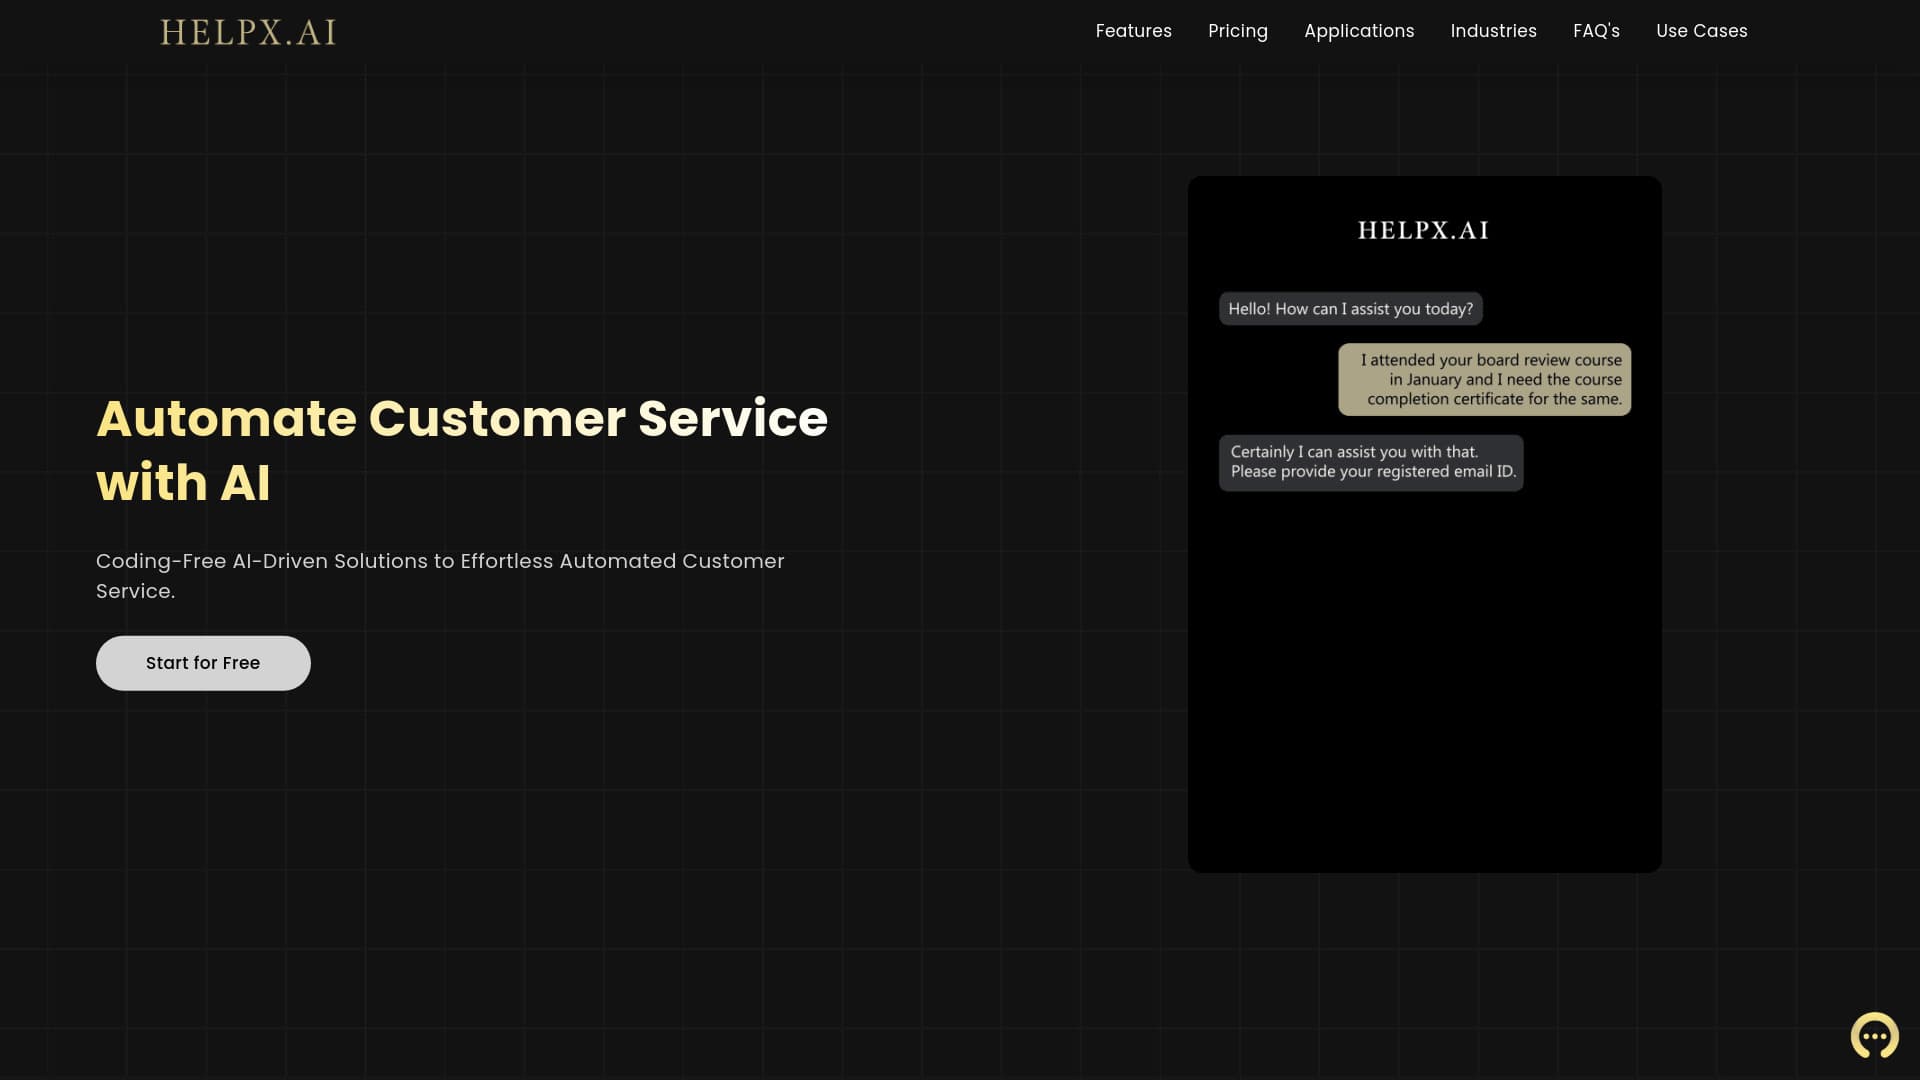Image resolution: width=1920 pixels, height=1080 pixels.
Task: Open the Features navigation item
Action: (1133, 31)
